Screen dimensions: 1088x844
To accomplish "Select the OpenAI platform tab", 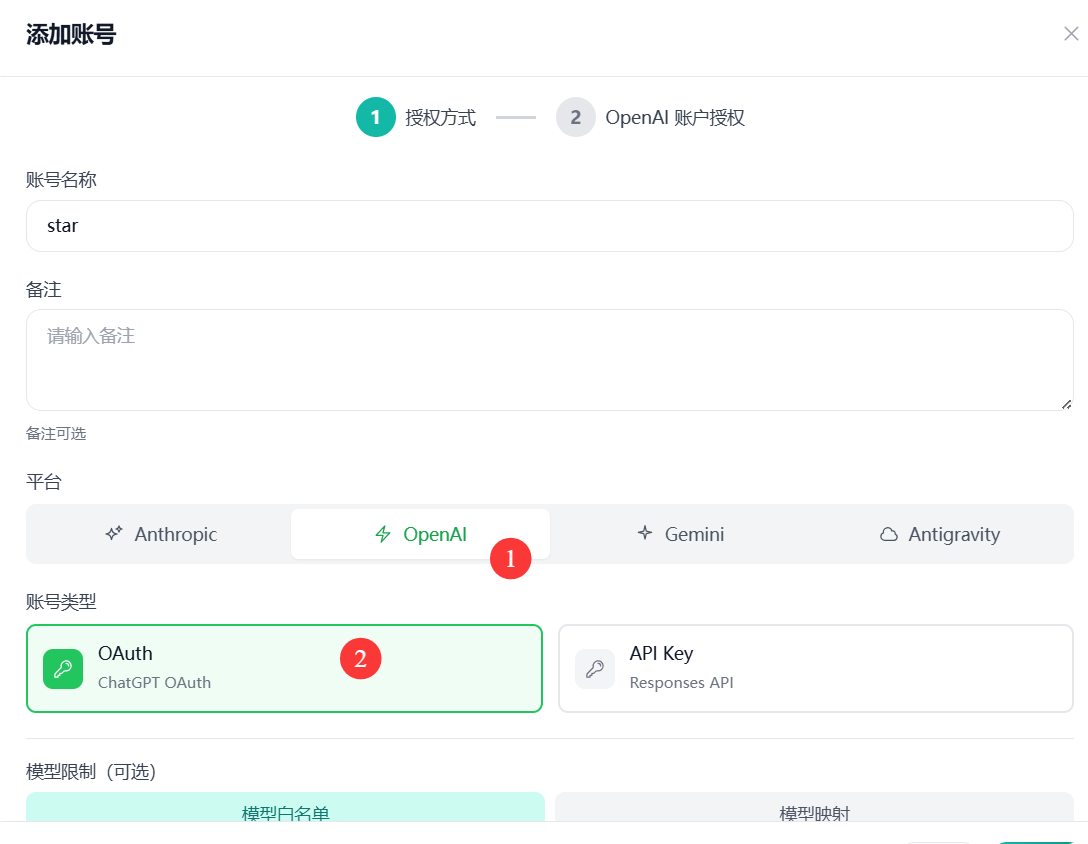I will click(x=420, y=534).
